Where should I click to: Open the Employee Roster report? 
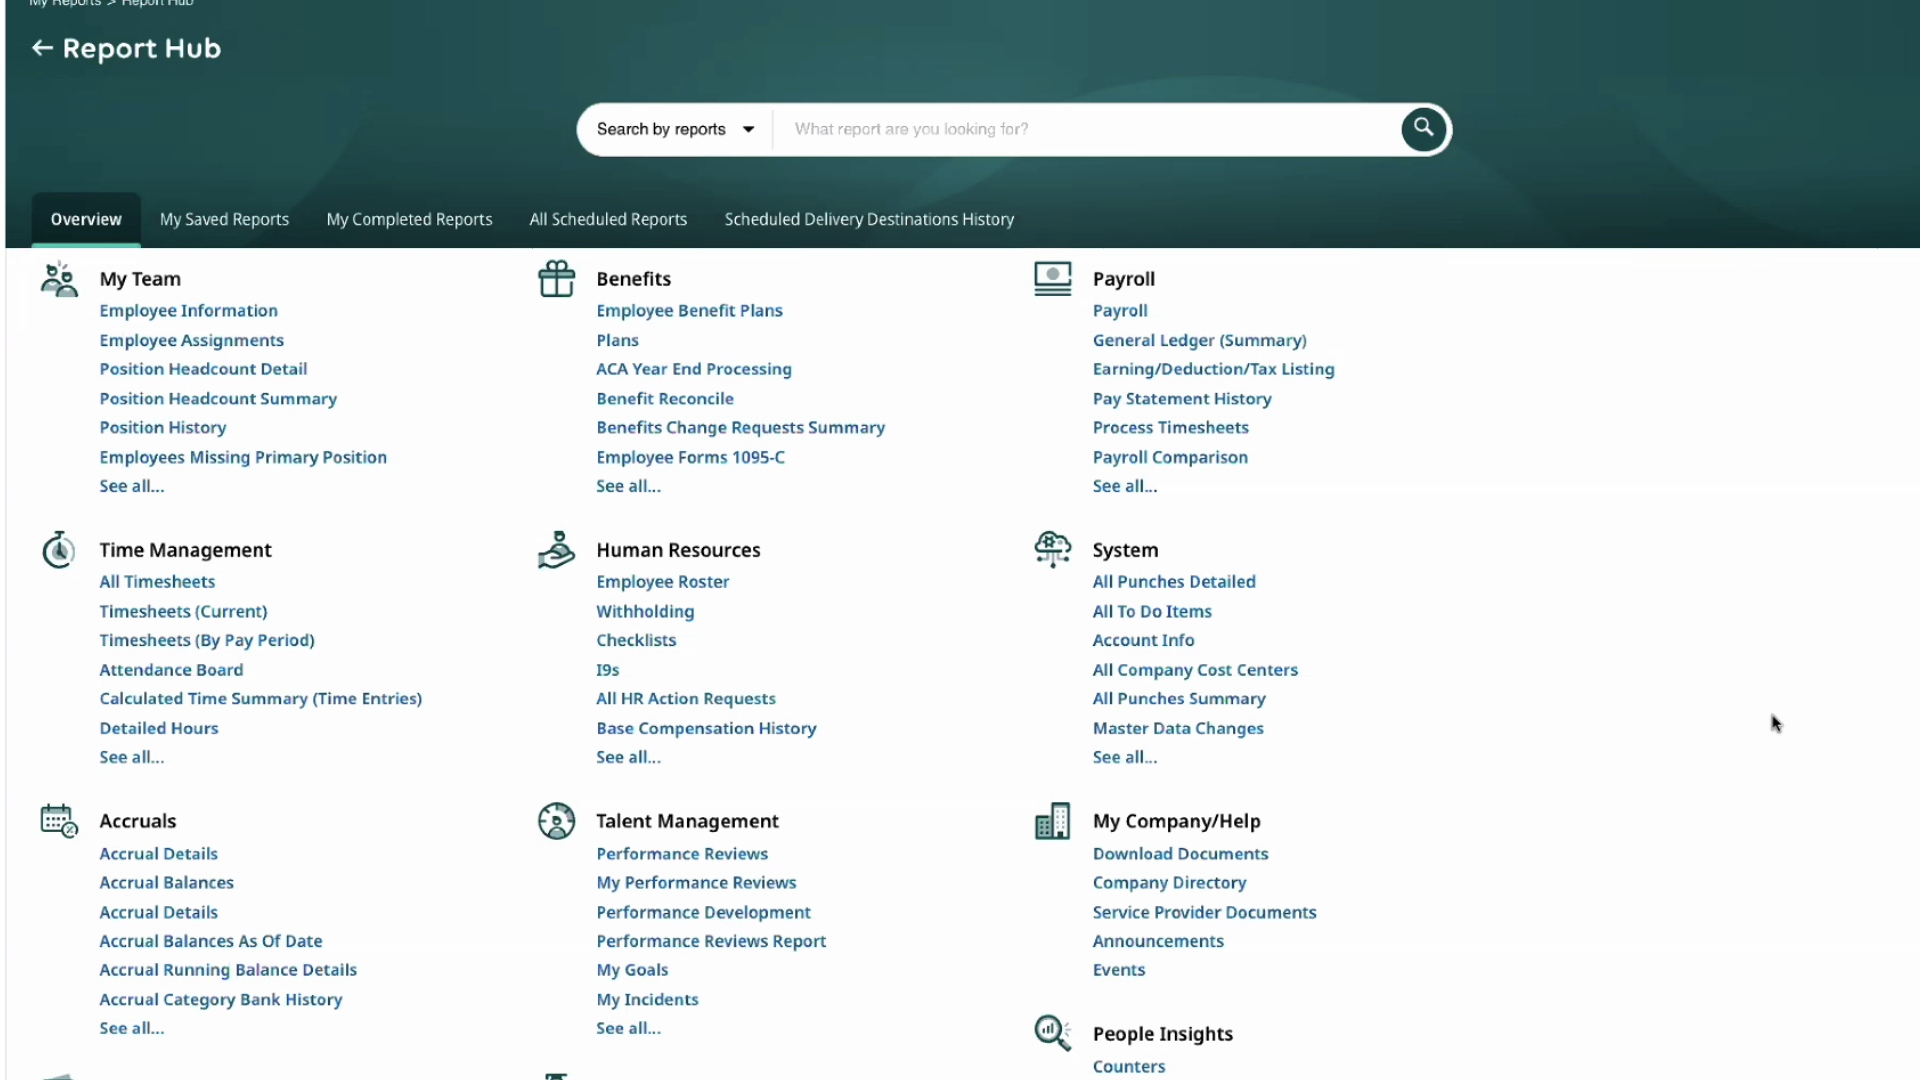click(663, 582)
